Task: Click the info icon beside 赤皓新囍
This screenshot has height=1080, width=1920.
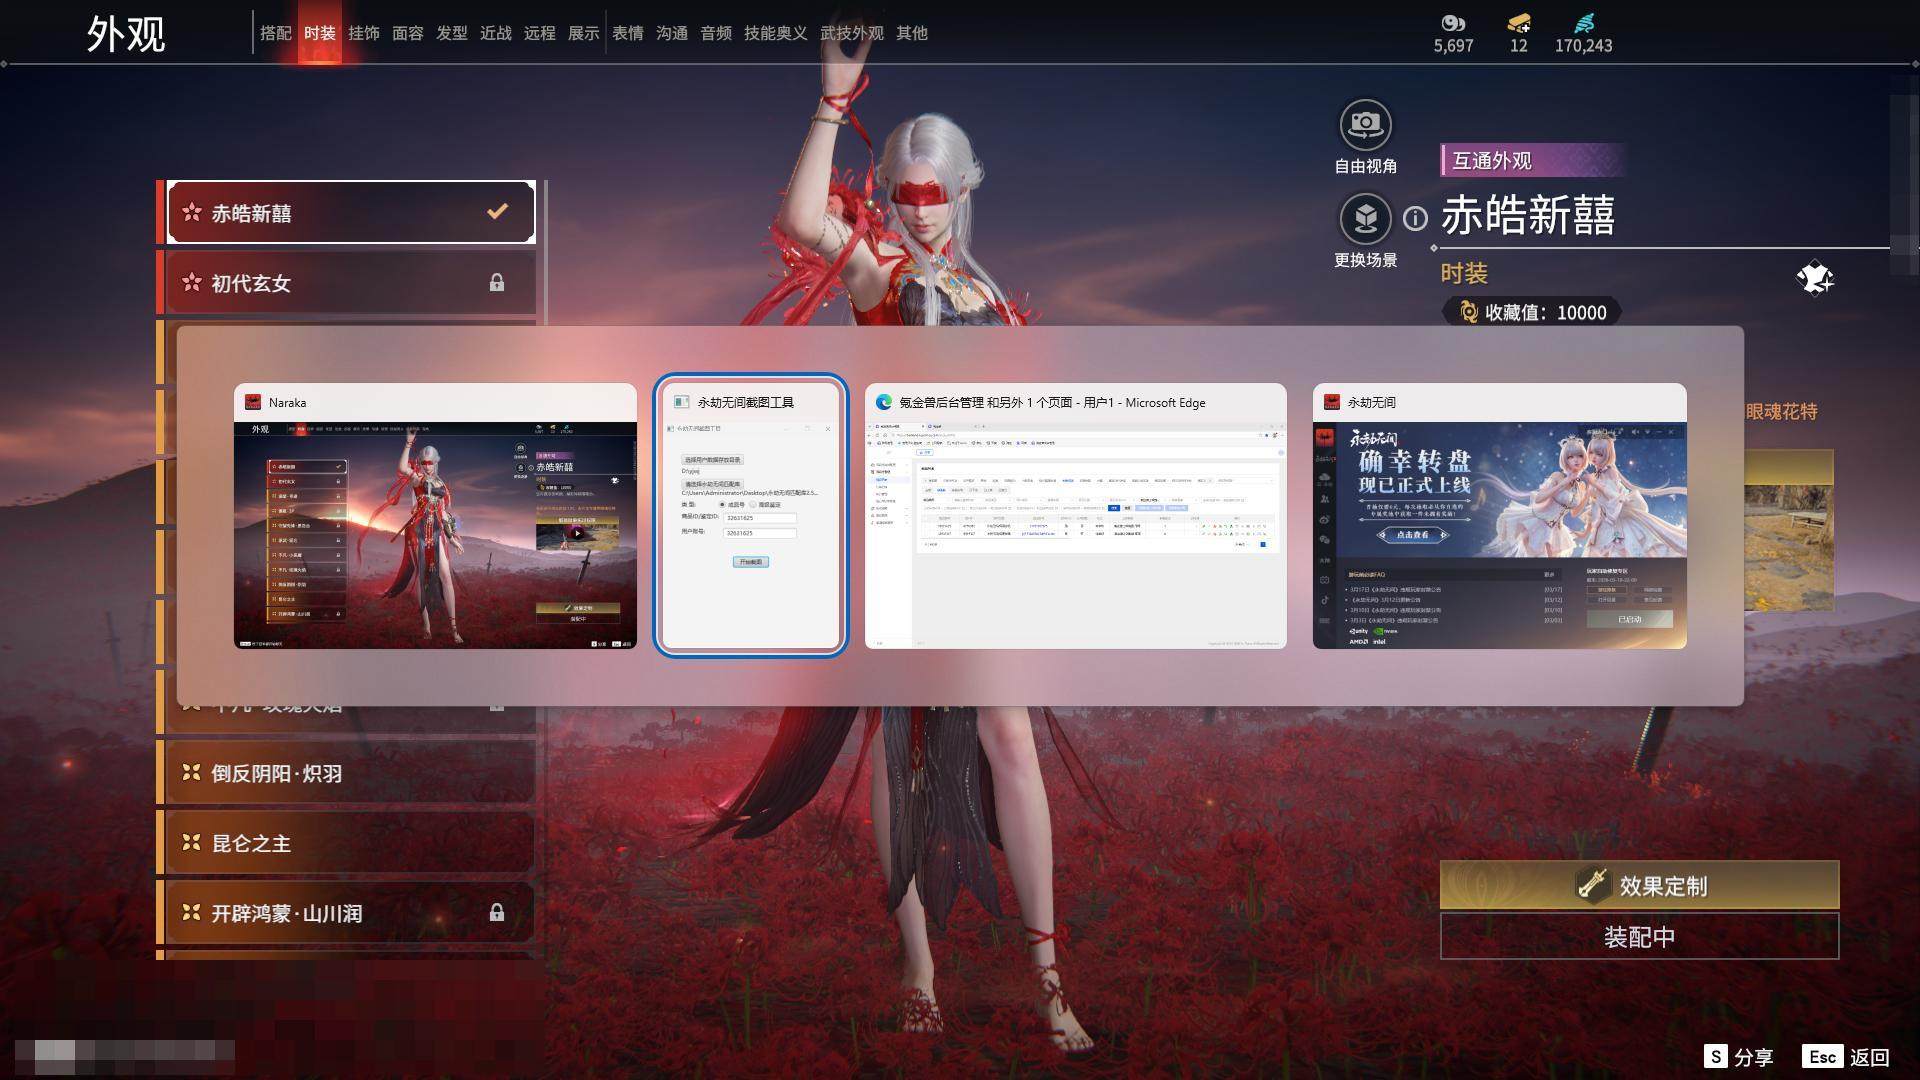Action: [x=1415, y=218]
